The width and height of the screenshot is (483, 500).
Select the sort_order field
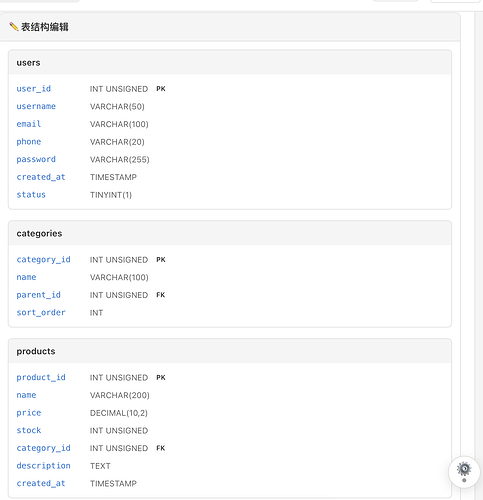click(x=41, y=313)
